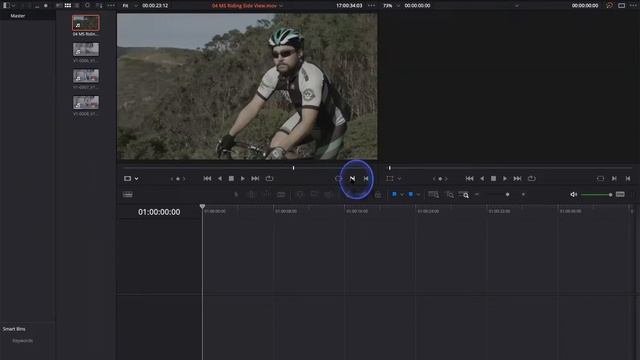The image size is (640, 360).
Task: Click Detail Zoom icon
Action: [449, 195]
